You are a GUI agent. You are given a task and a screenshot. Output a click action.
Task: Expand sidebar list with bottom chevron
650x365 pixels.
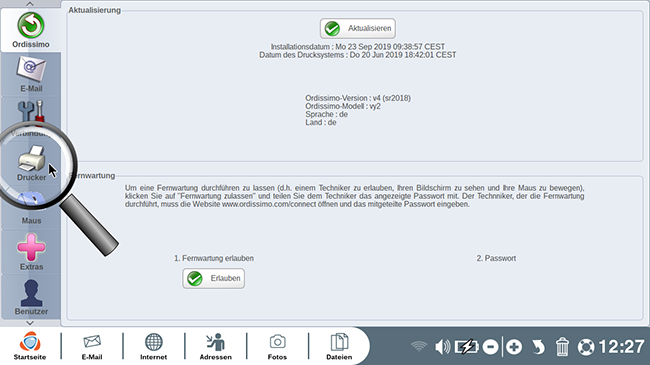[30, 323]
